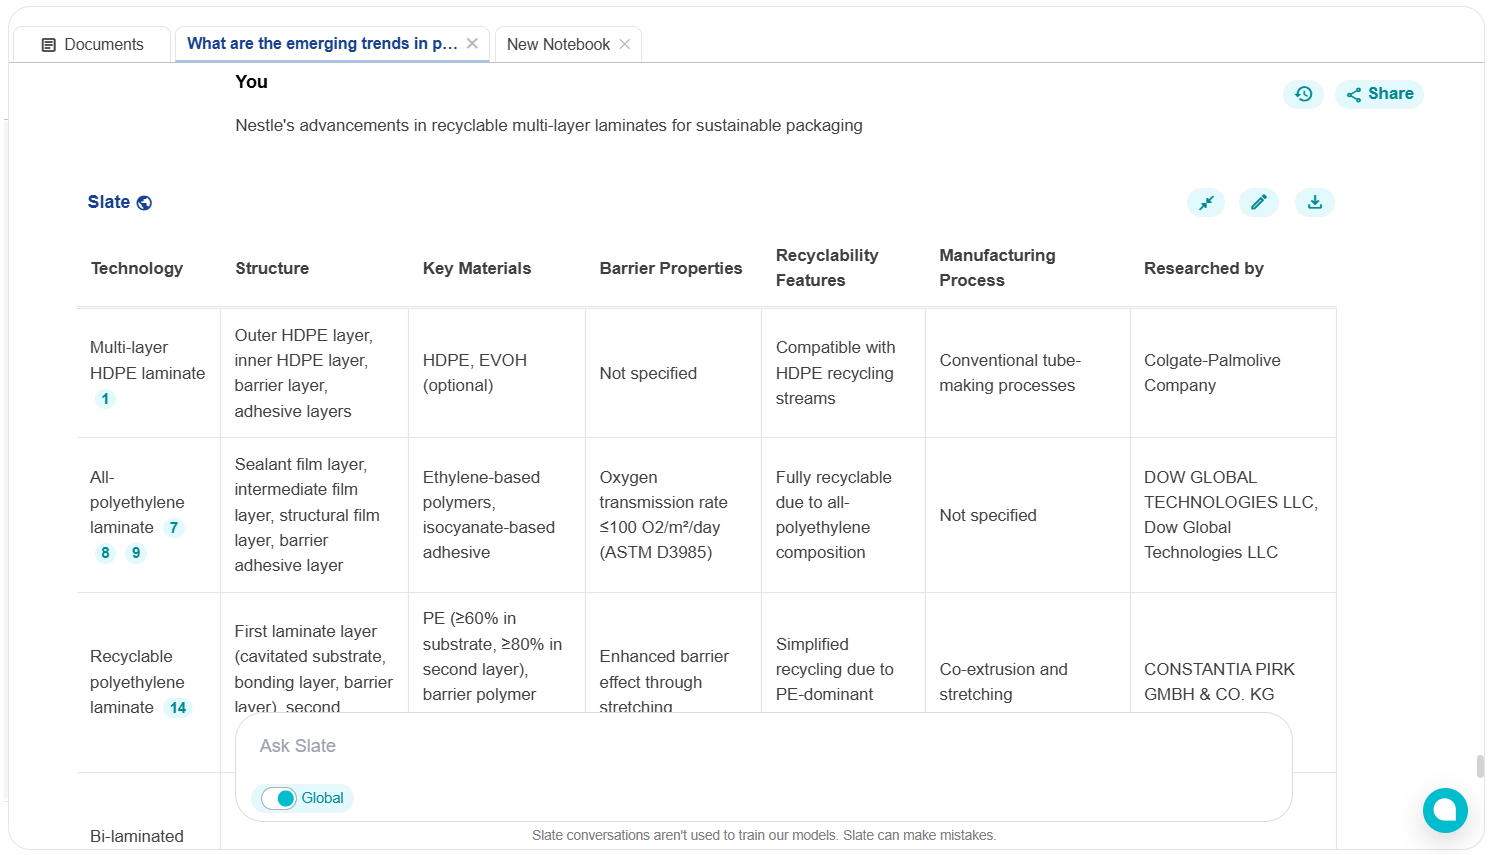The image size is (1491, 855).
Task: Toggle the Global switch off
Action: point(279,798)
